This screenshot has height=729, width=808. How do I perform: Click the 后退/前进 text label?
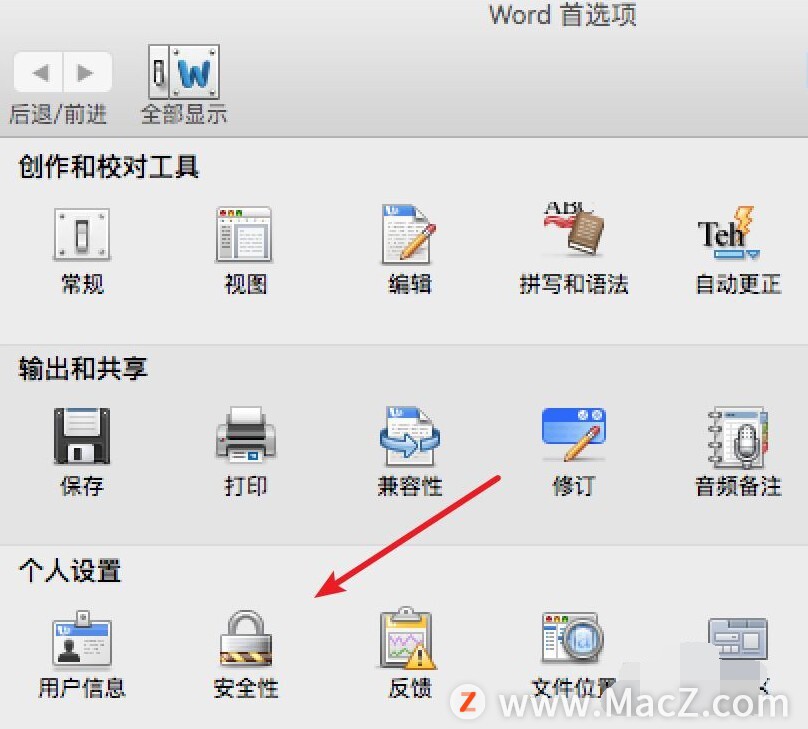click(x=58, y=114)
